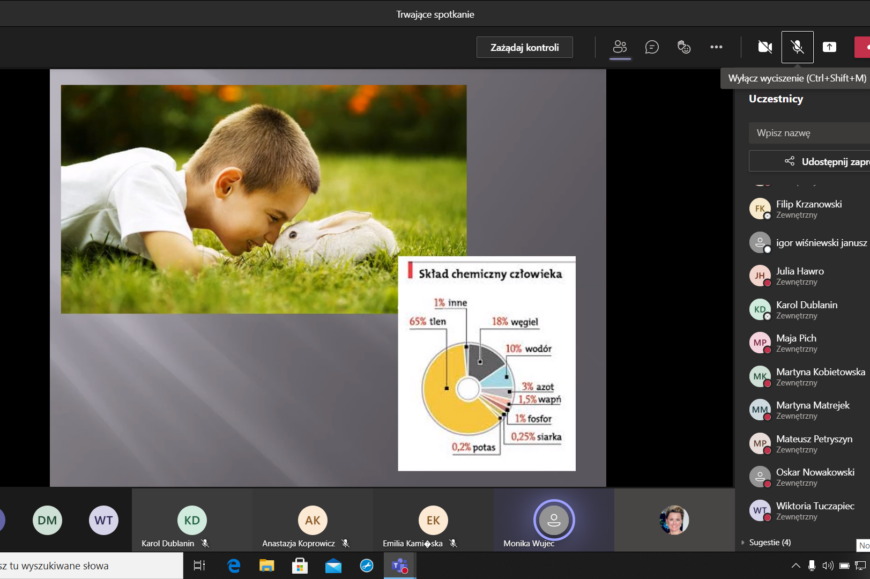Click the DM participant avatar in bottom strip

click(47, 520)
